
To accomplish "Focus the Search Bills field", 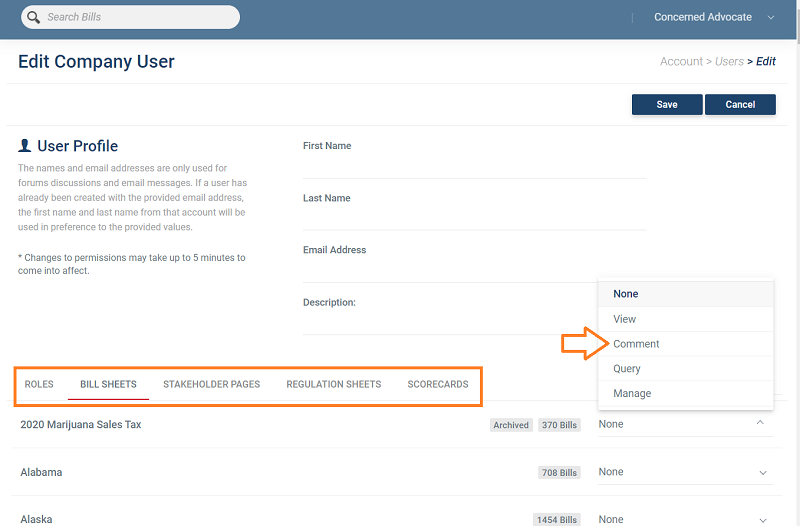I will pos(138,17).
